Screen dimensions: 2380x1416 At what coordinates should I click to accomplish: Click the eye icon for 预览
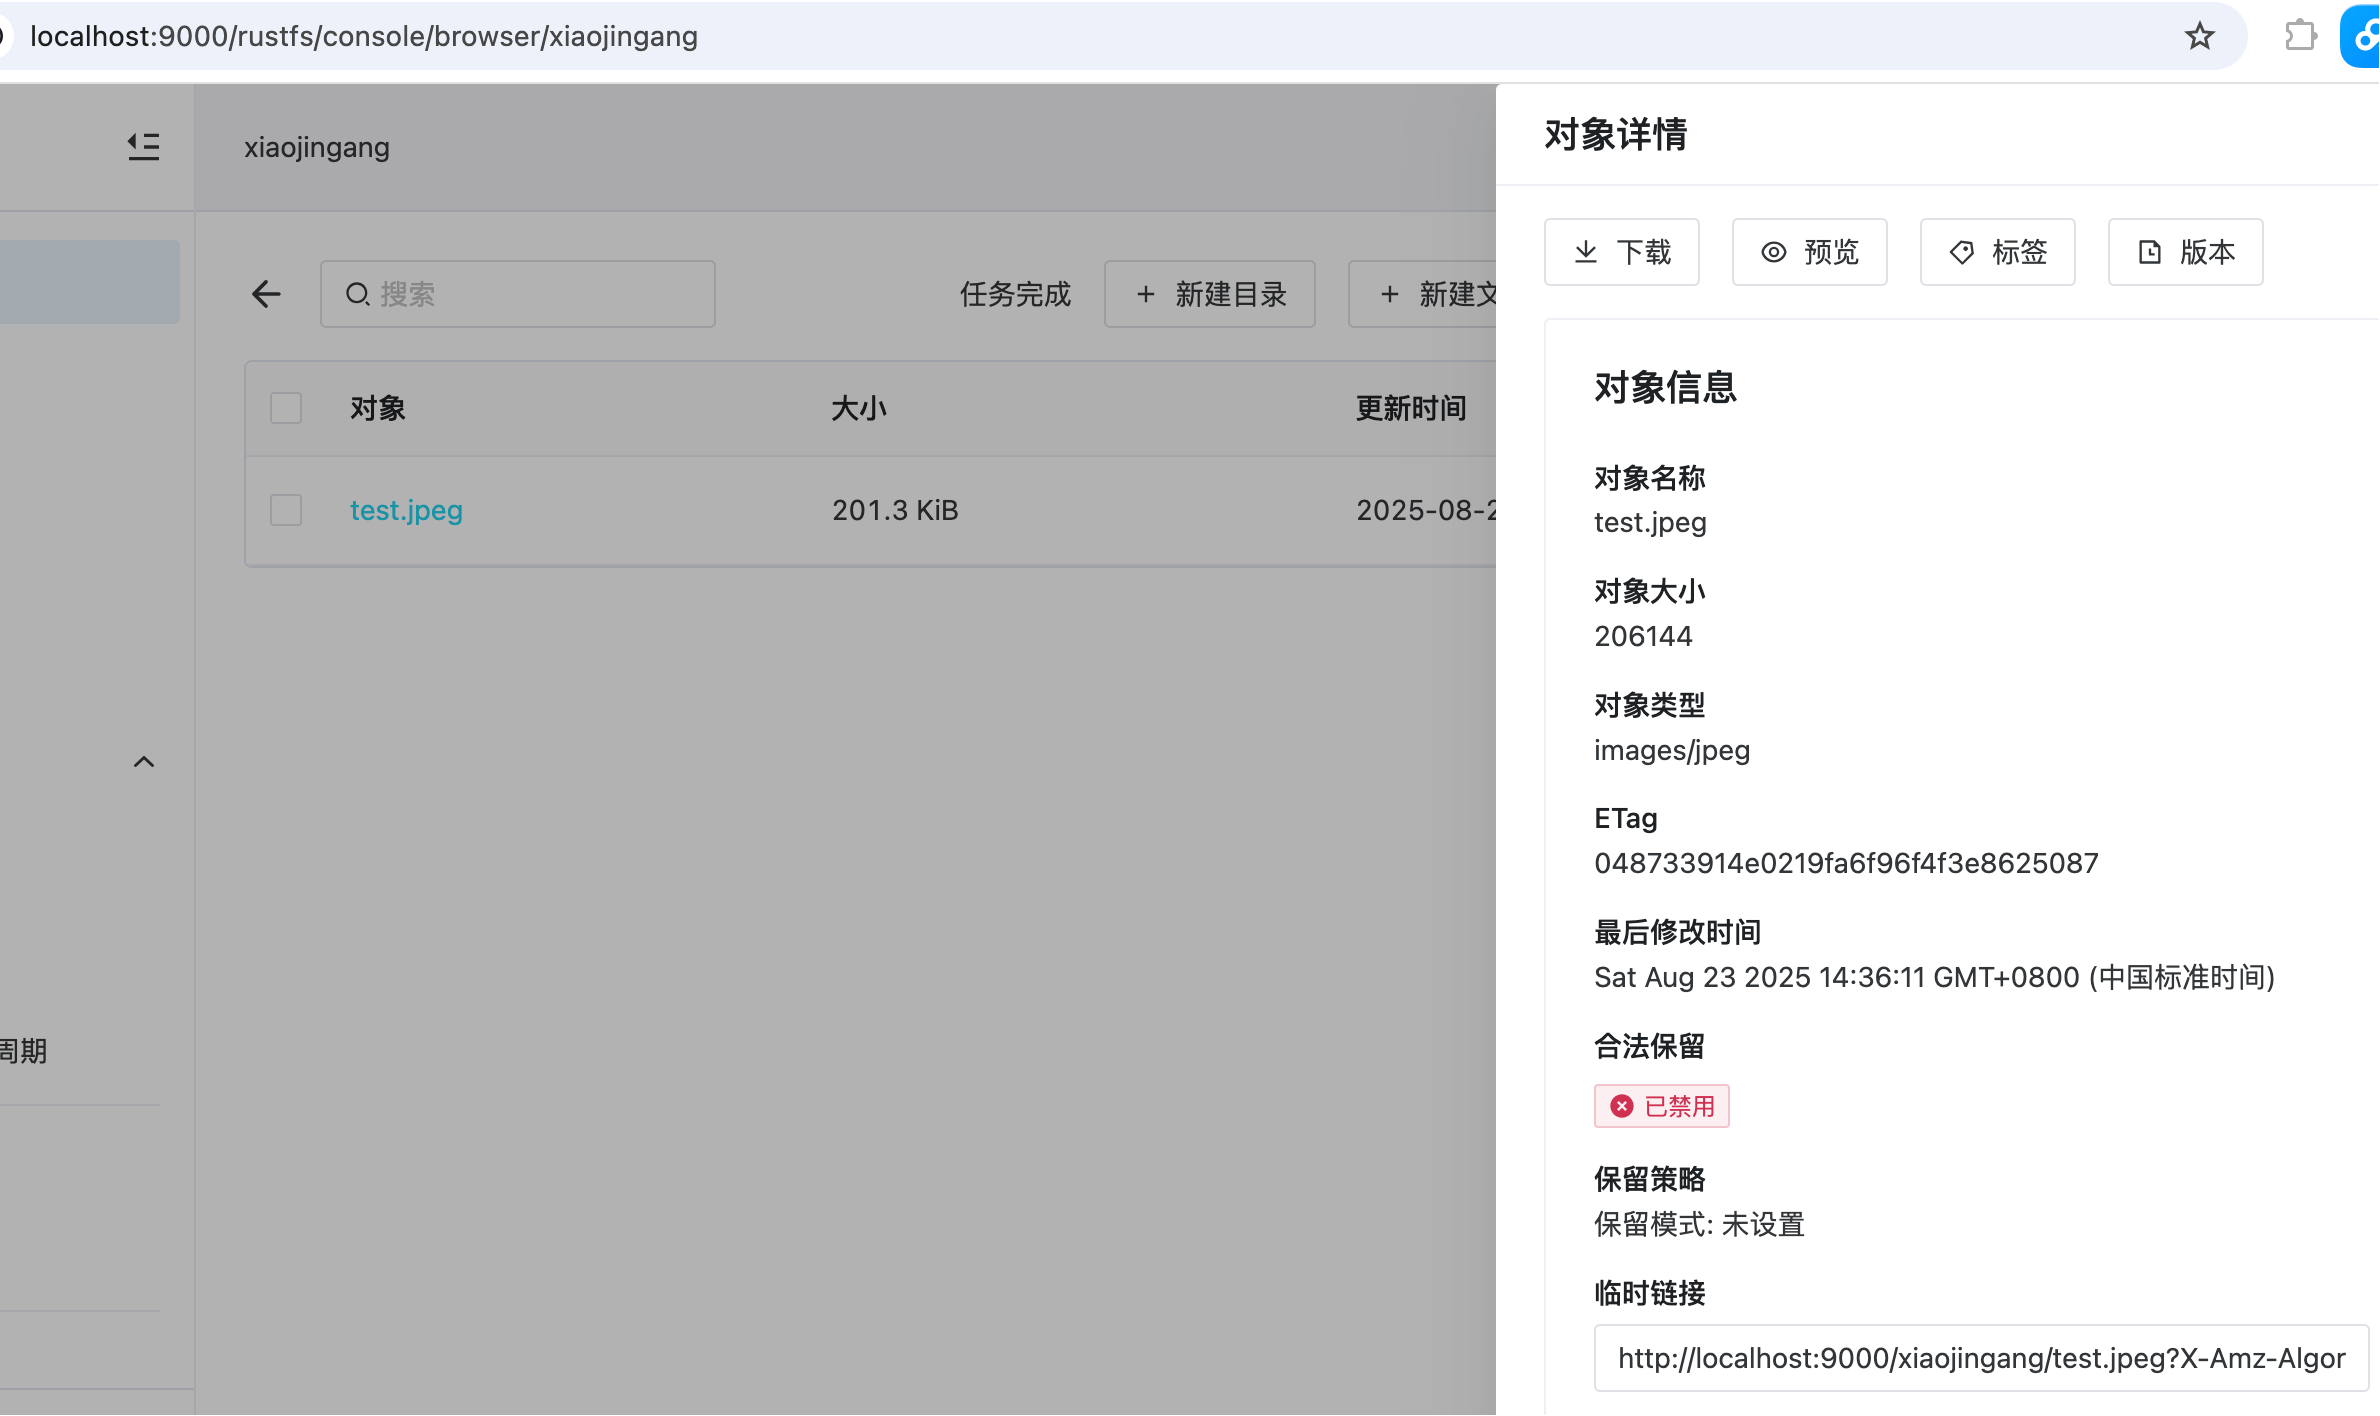[x=1773, y=252]
